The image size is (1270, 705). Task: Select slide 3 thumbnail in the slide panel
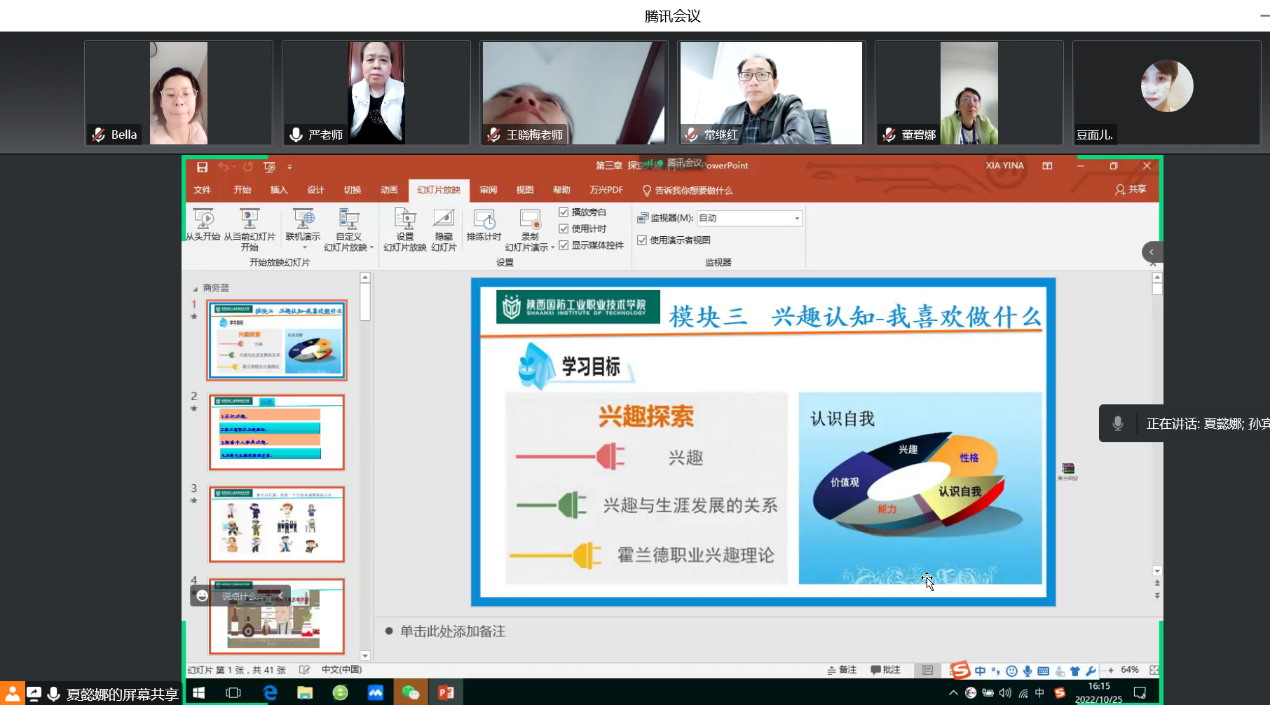pyautogui.click(x=277, y=525)
